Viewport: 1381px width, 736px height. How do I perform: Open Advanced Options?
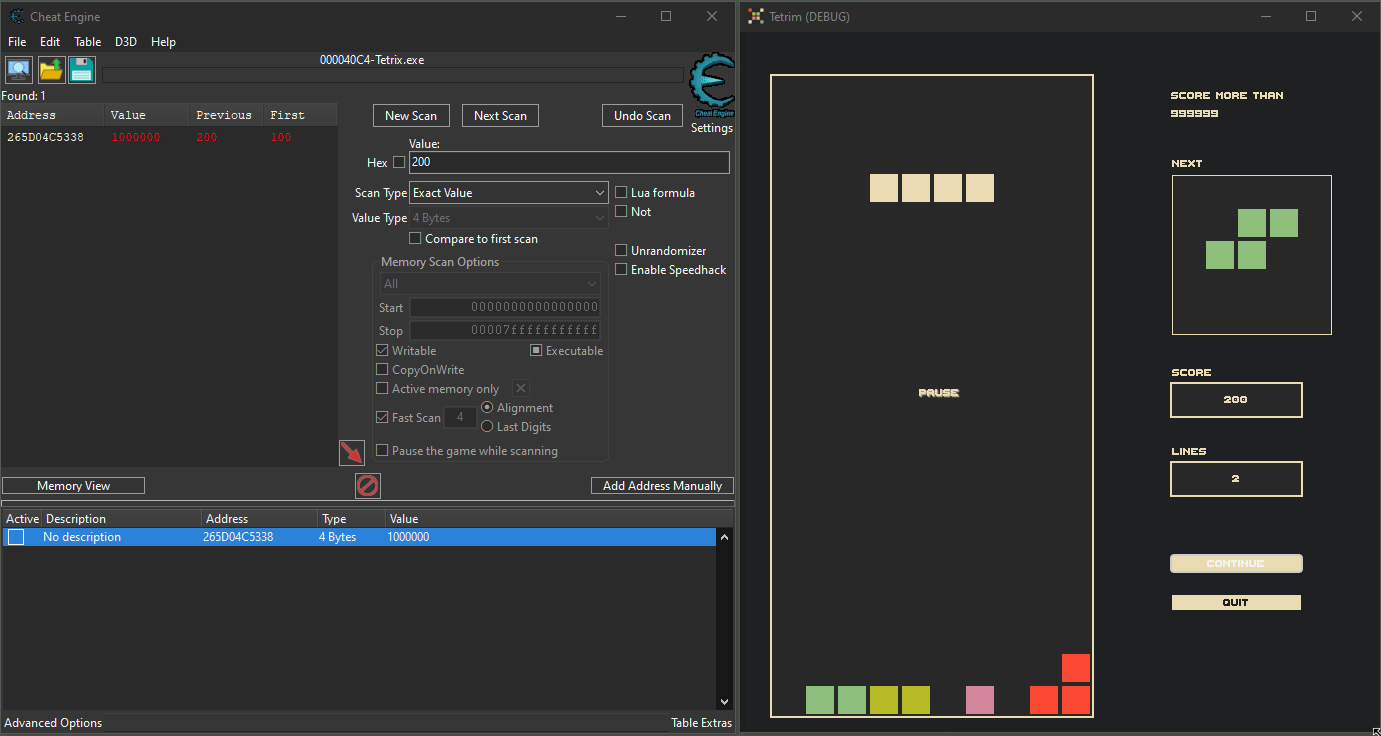tap(53, 723)
